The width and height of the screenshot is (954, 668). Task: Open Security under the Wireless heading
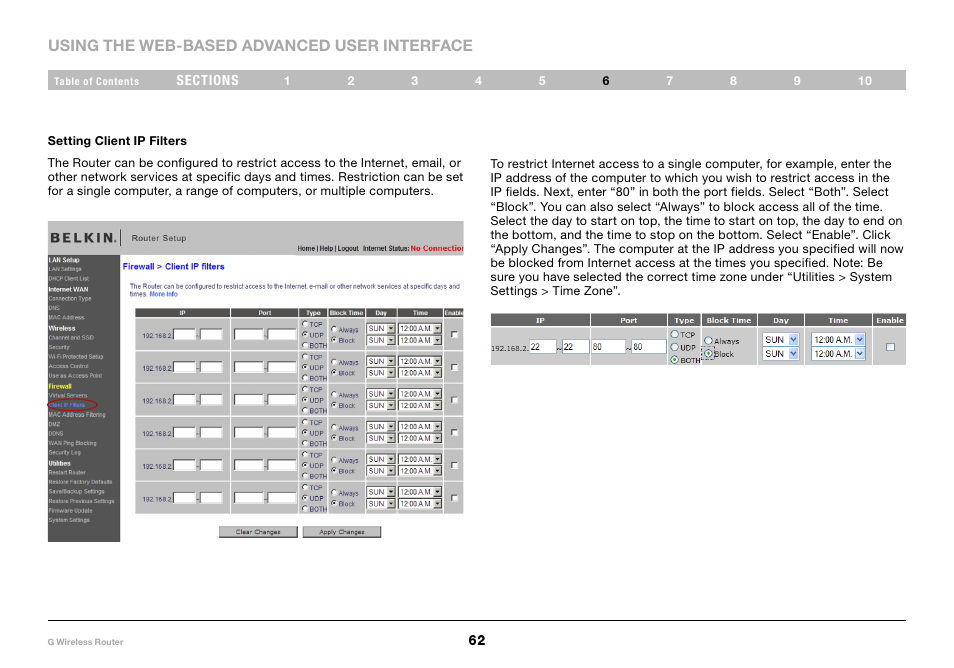tap(59, 347)
